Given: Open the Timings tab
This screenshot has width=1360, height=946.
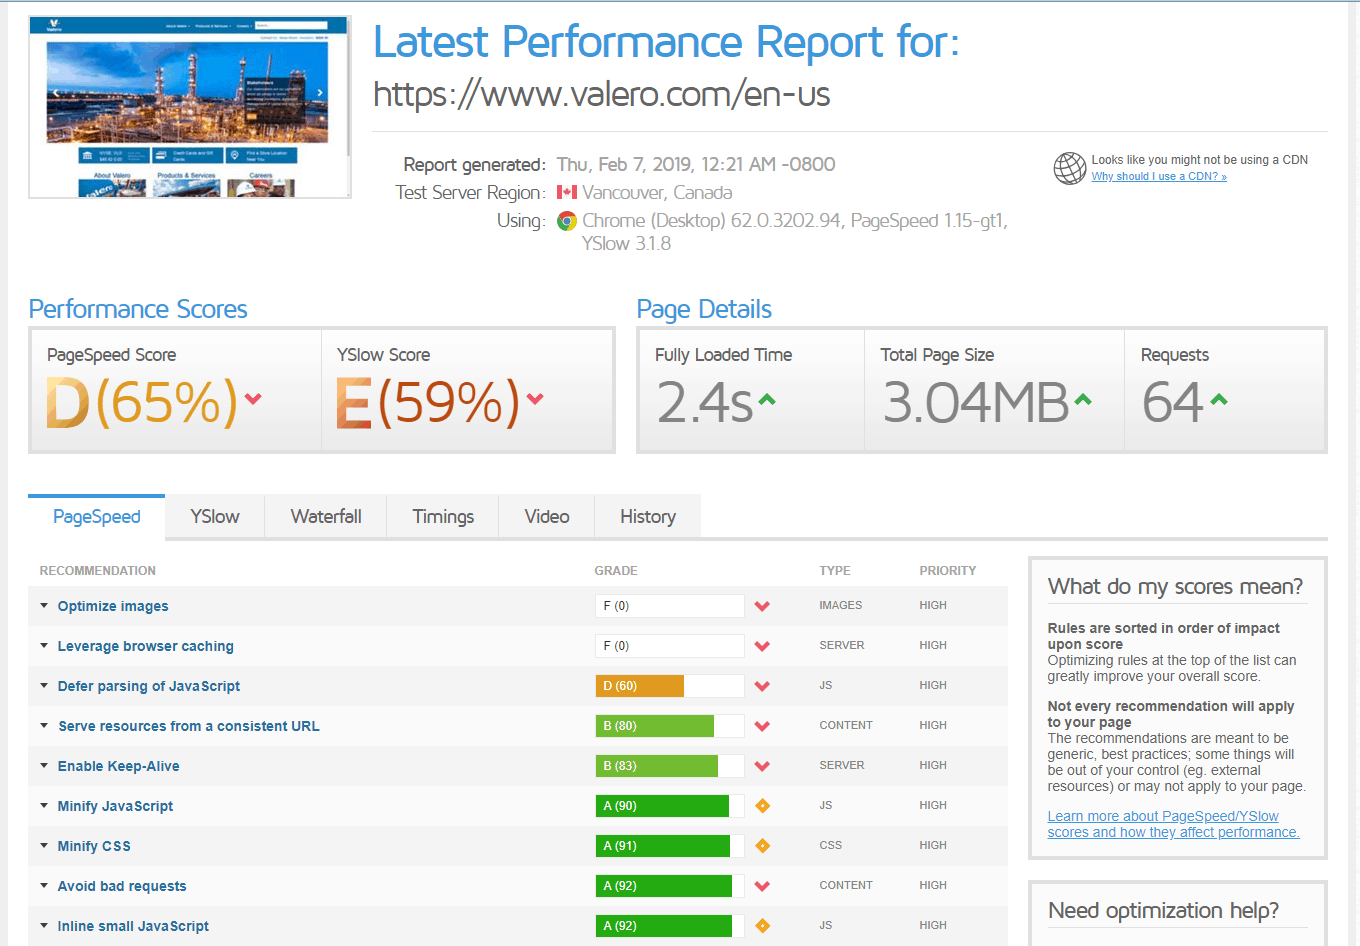Looking at the screenshot, I should click(443, 517).
